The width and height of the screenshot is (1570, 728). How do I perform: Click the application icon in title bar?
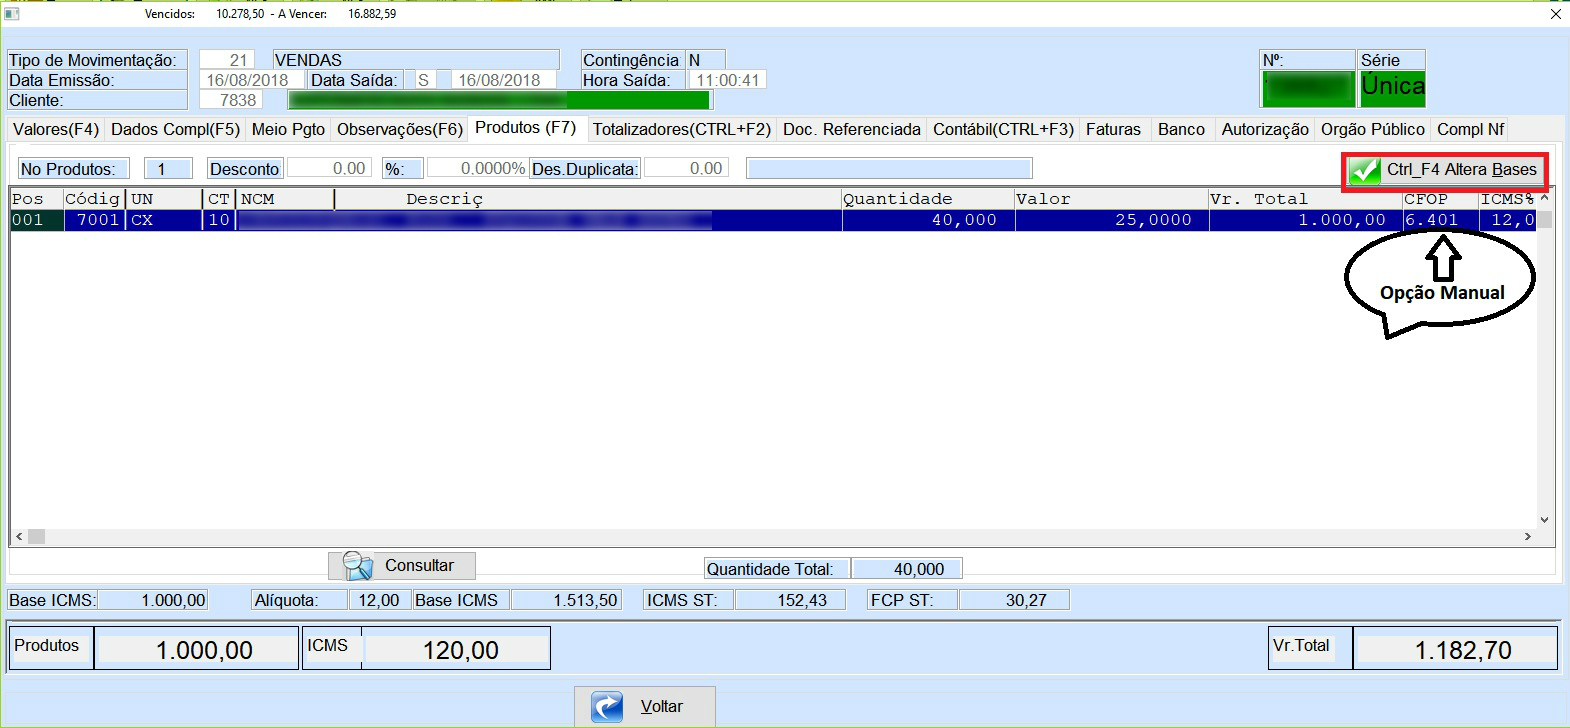[x=12, y=14]
